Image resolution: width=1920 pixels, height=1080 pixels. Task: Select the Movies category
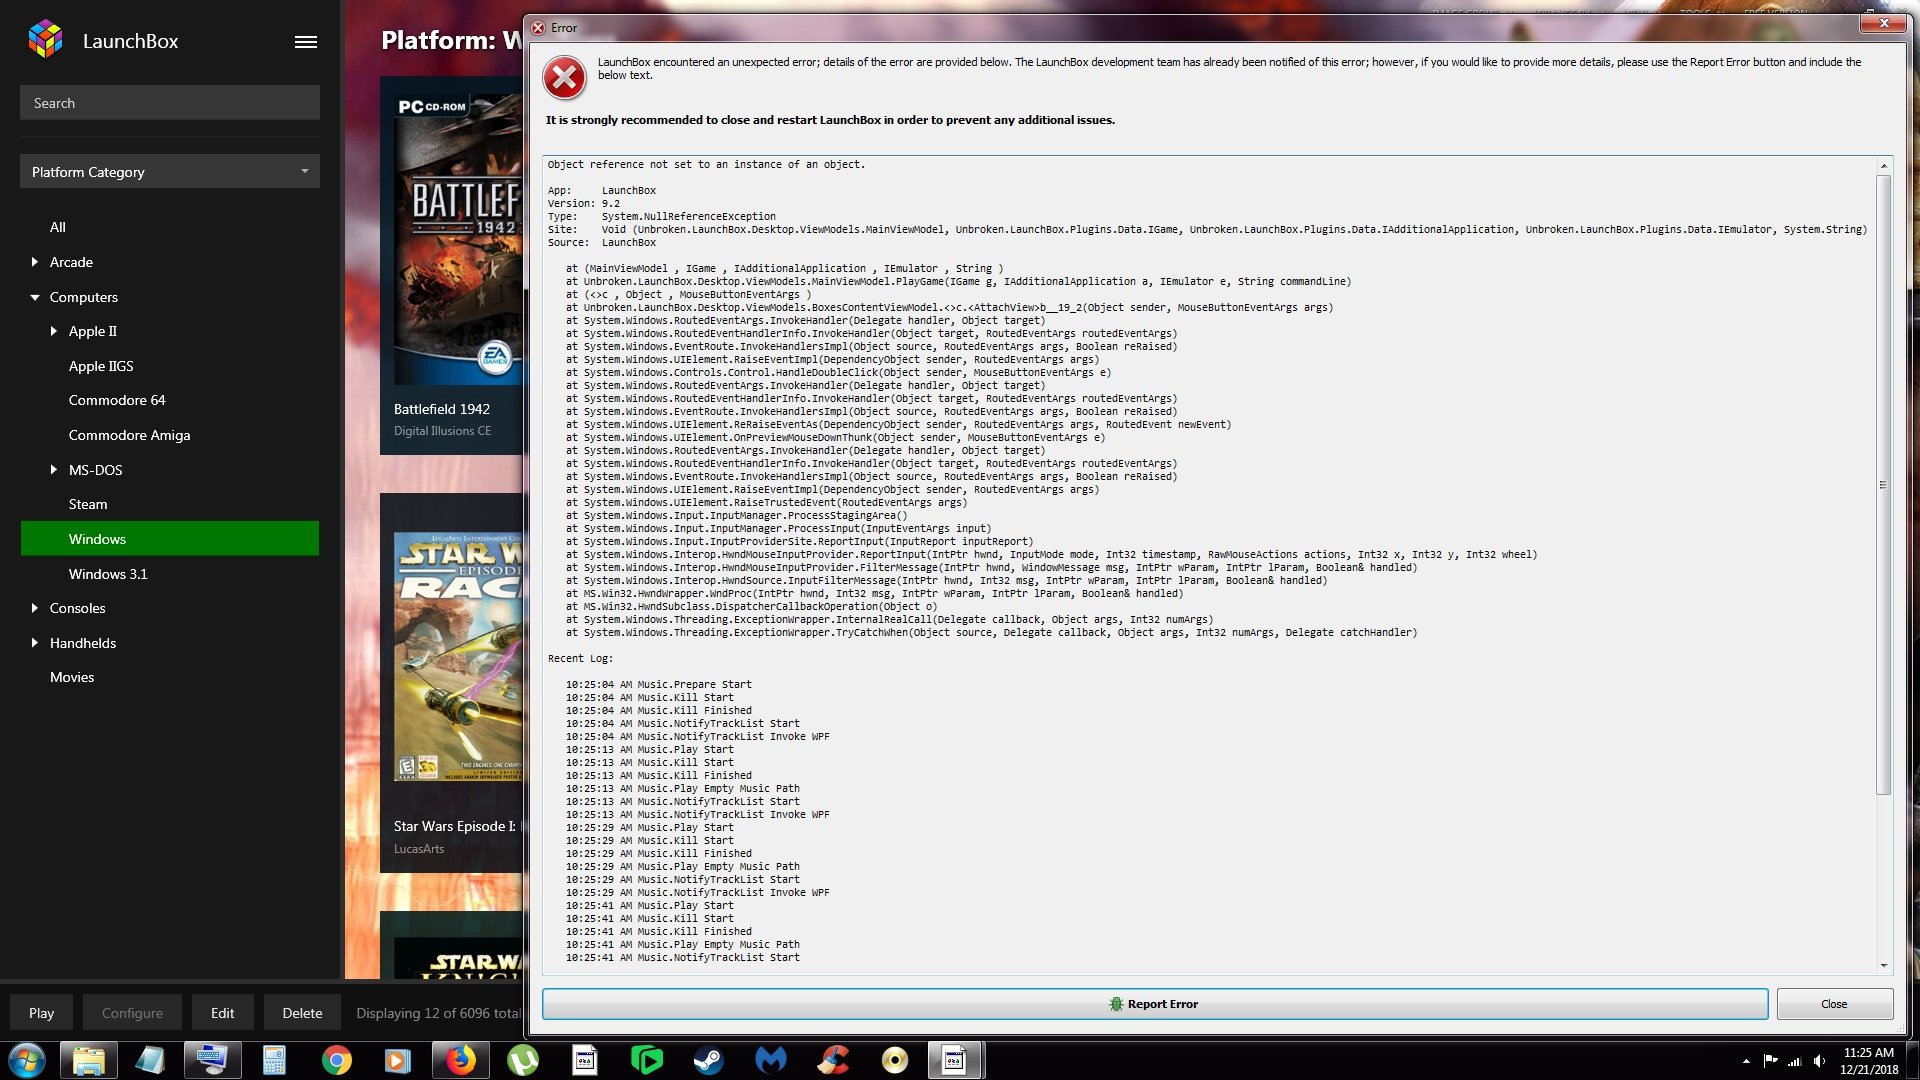click(72, 677)
